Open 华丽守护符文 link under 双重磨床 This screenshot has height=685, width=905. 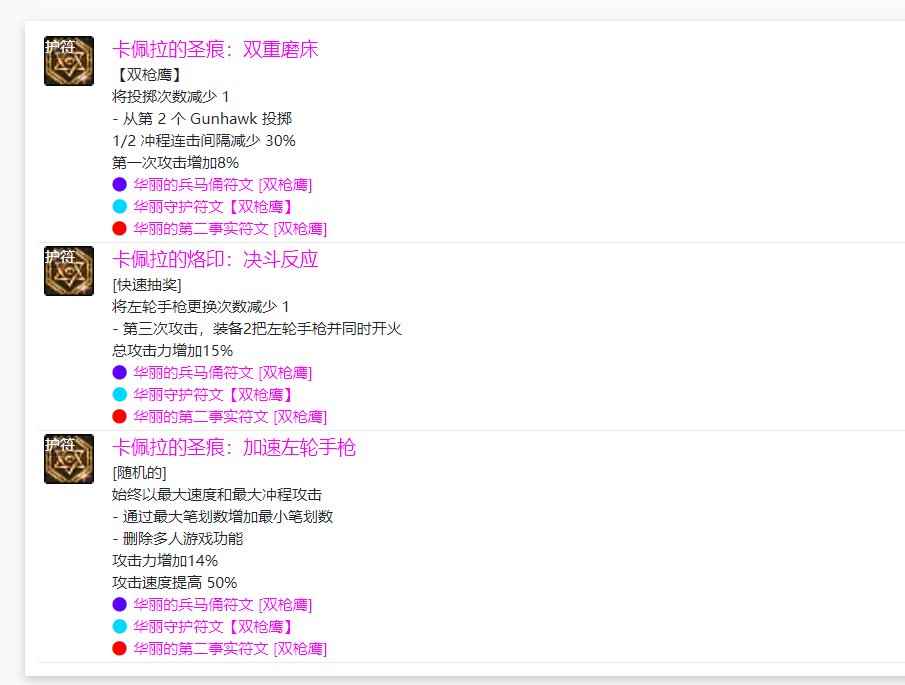(214, 207)
